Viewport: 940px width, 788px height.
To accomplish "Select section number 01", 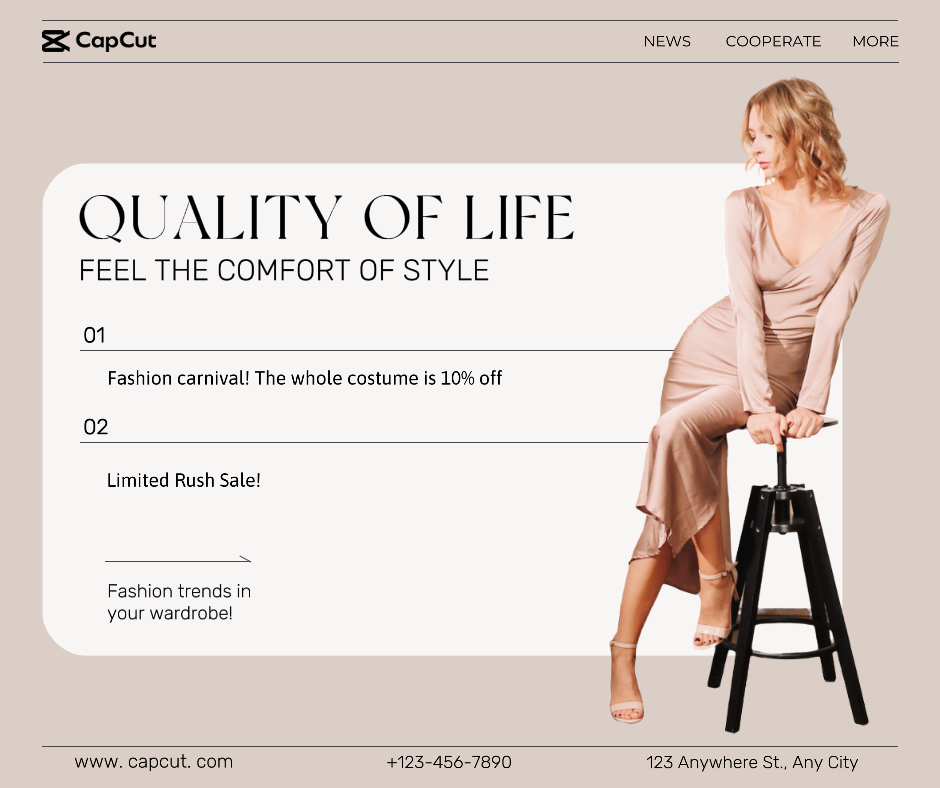I will tap(94, 335).
